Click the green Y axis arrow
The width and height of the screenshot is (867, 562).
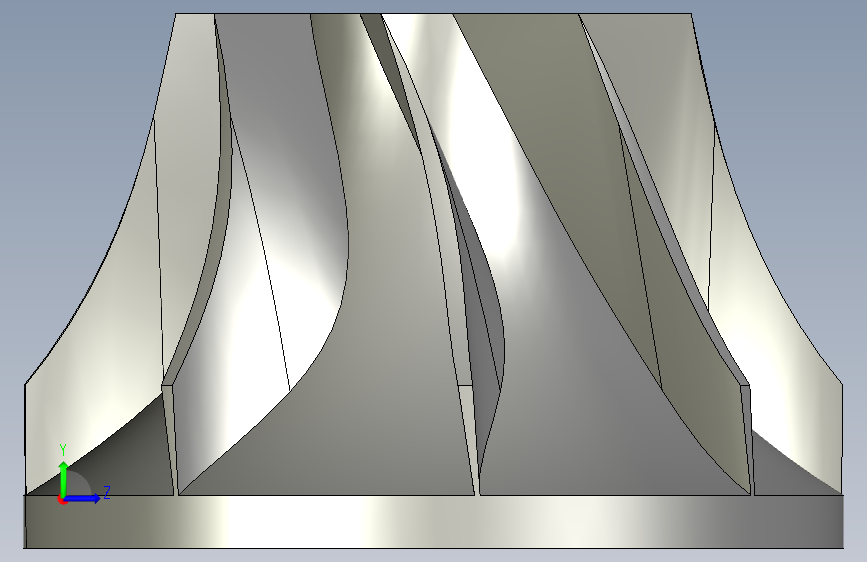pyautogui.click(x=64, y=480)
